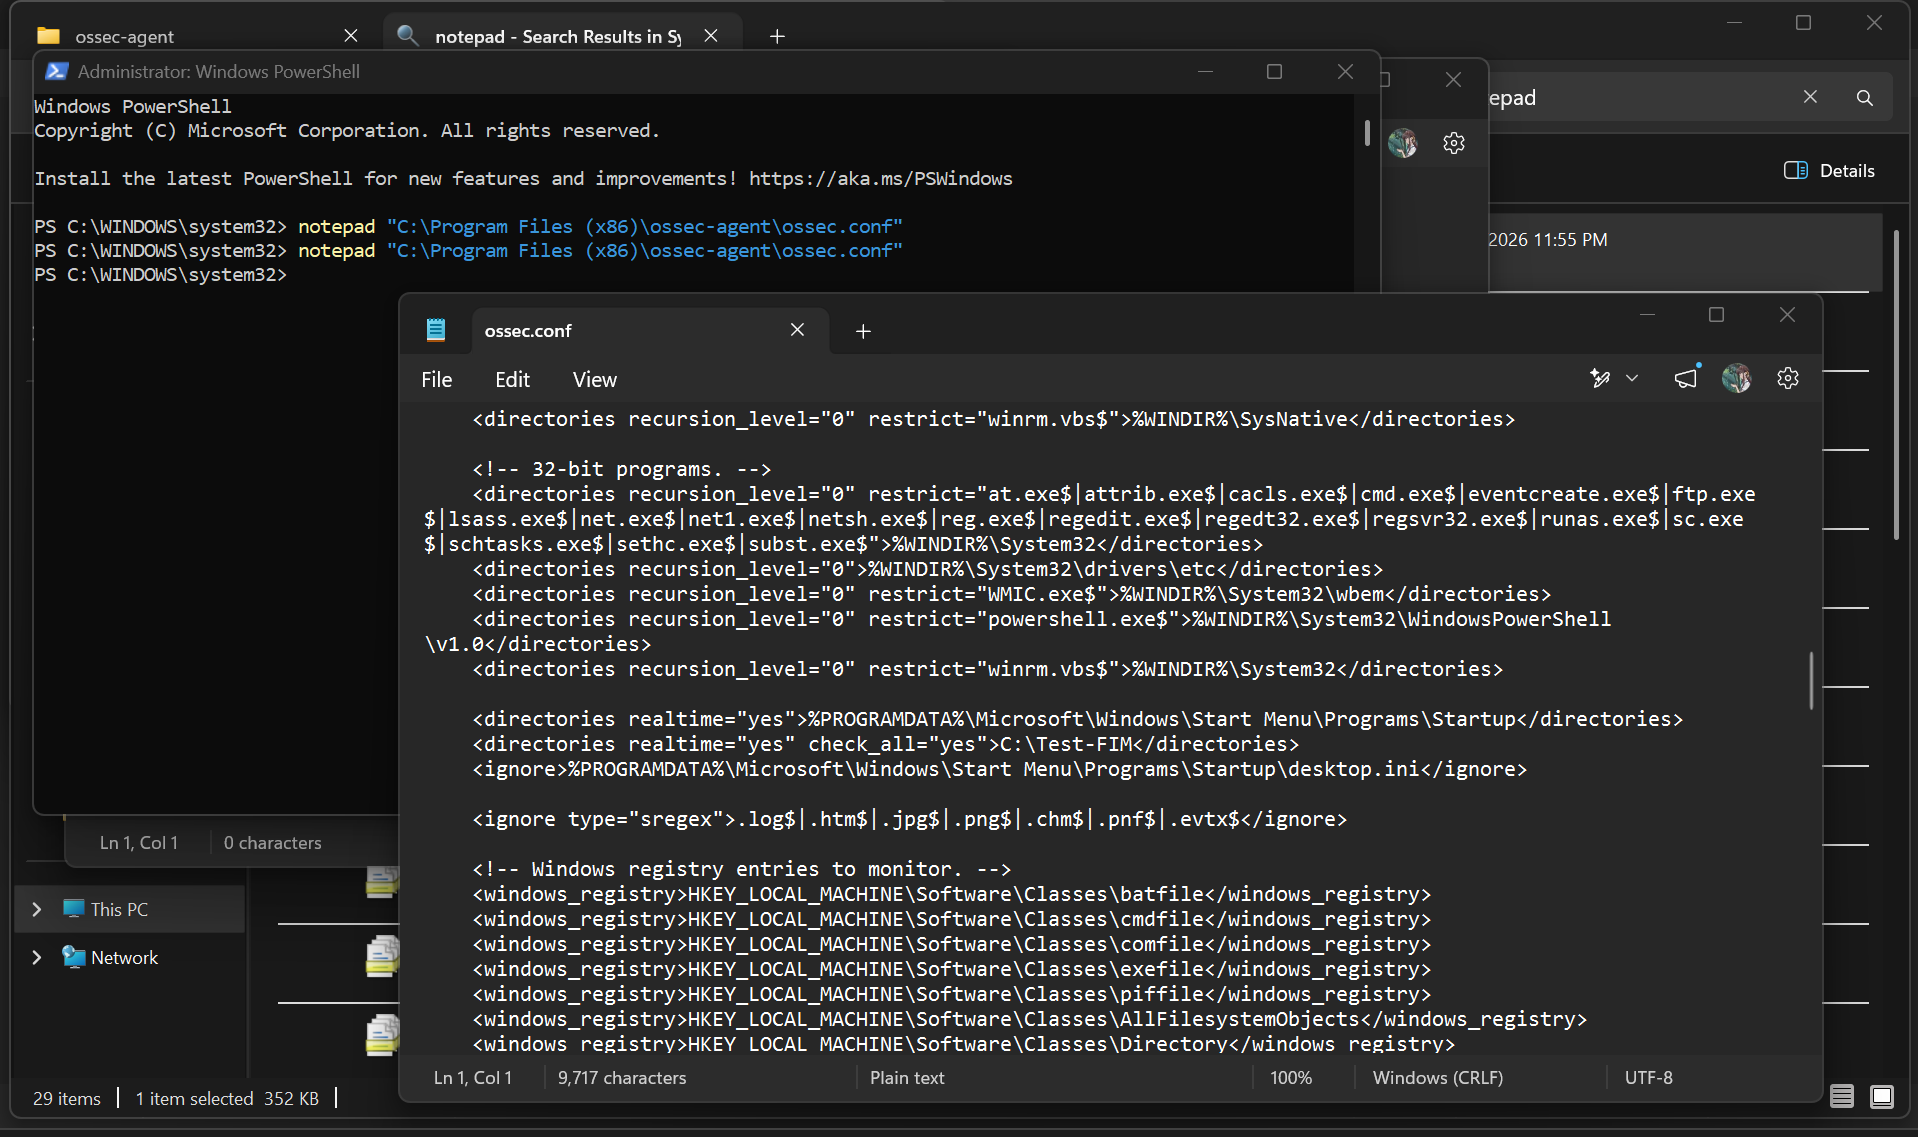Image resolution: width=1918 pixels, height=1137 pixels.
Task: Switch Explorer to large thumbnails view
Action: pos(1881,1096)
